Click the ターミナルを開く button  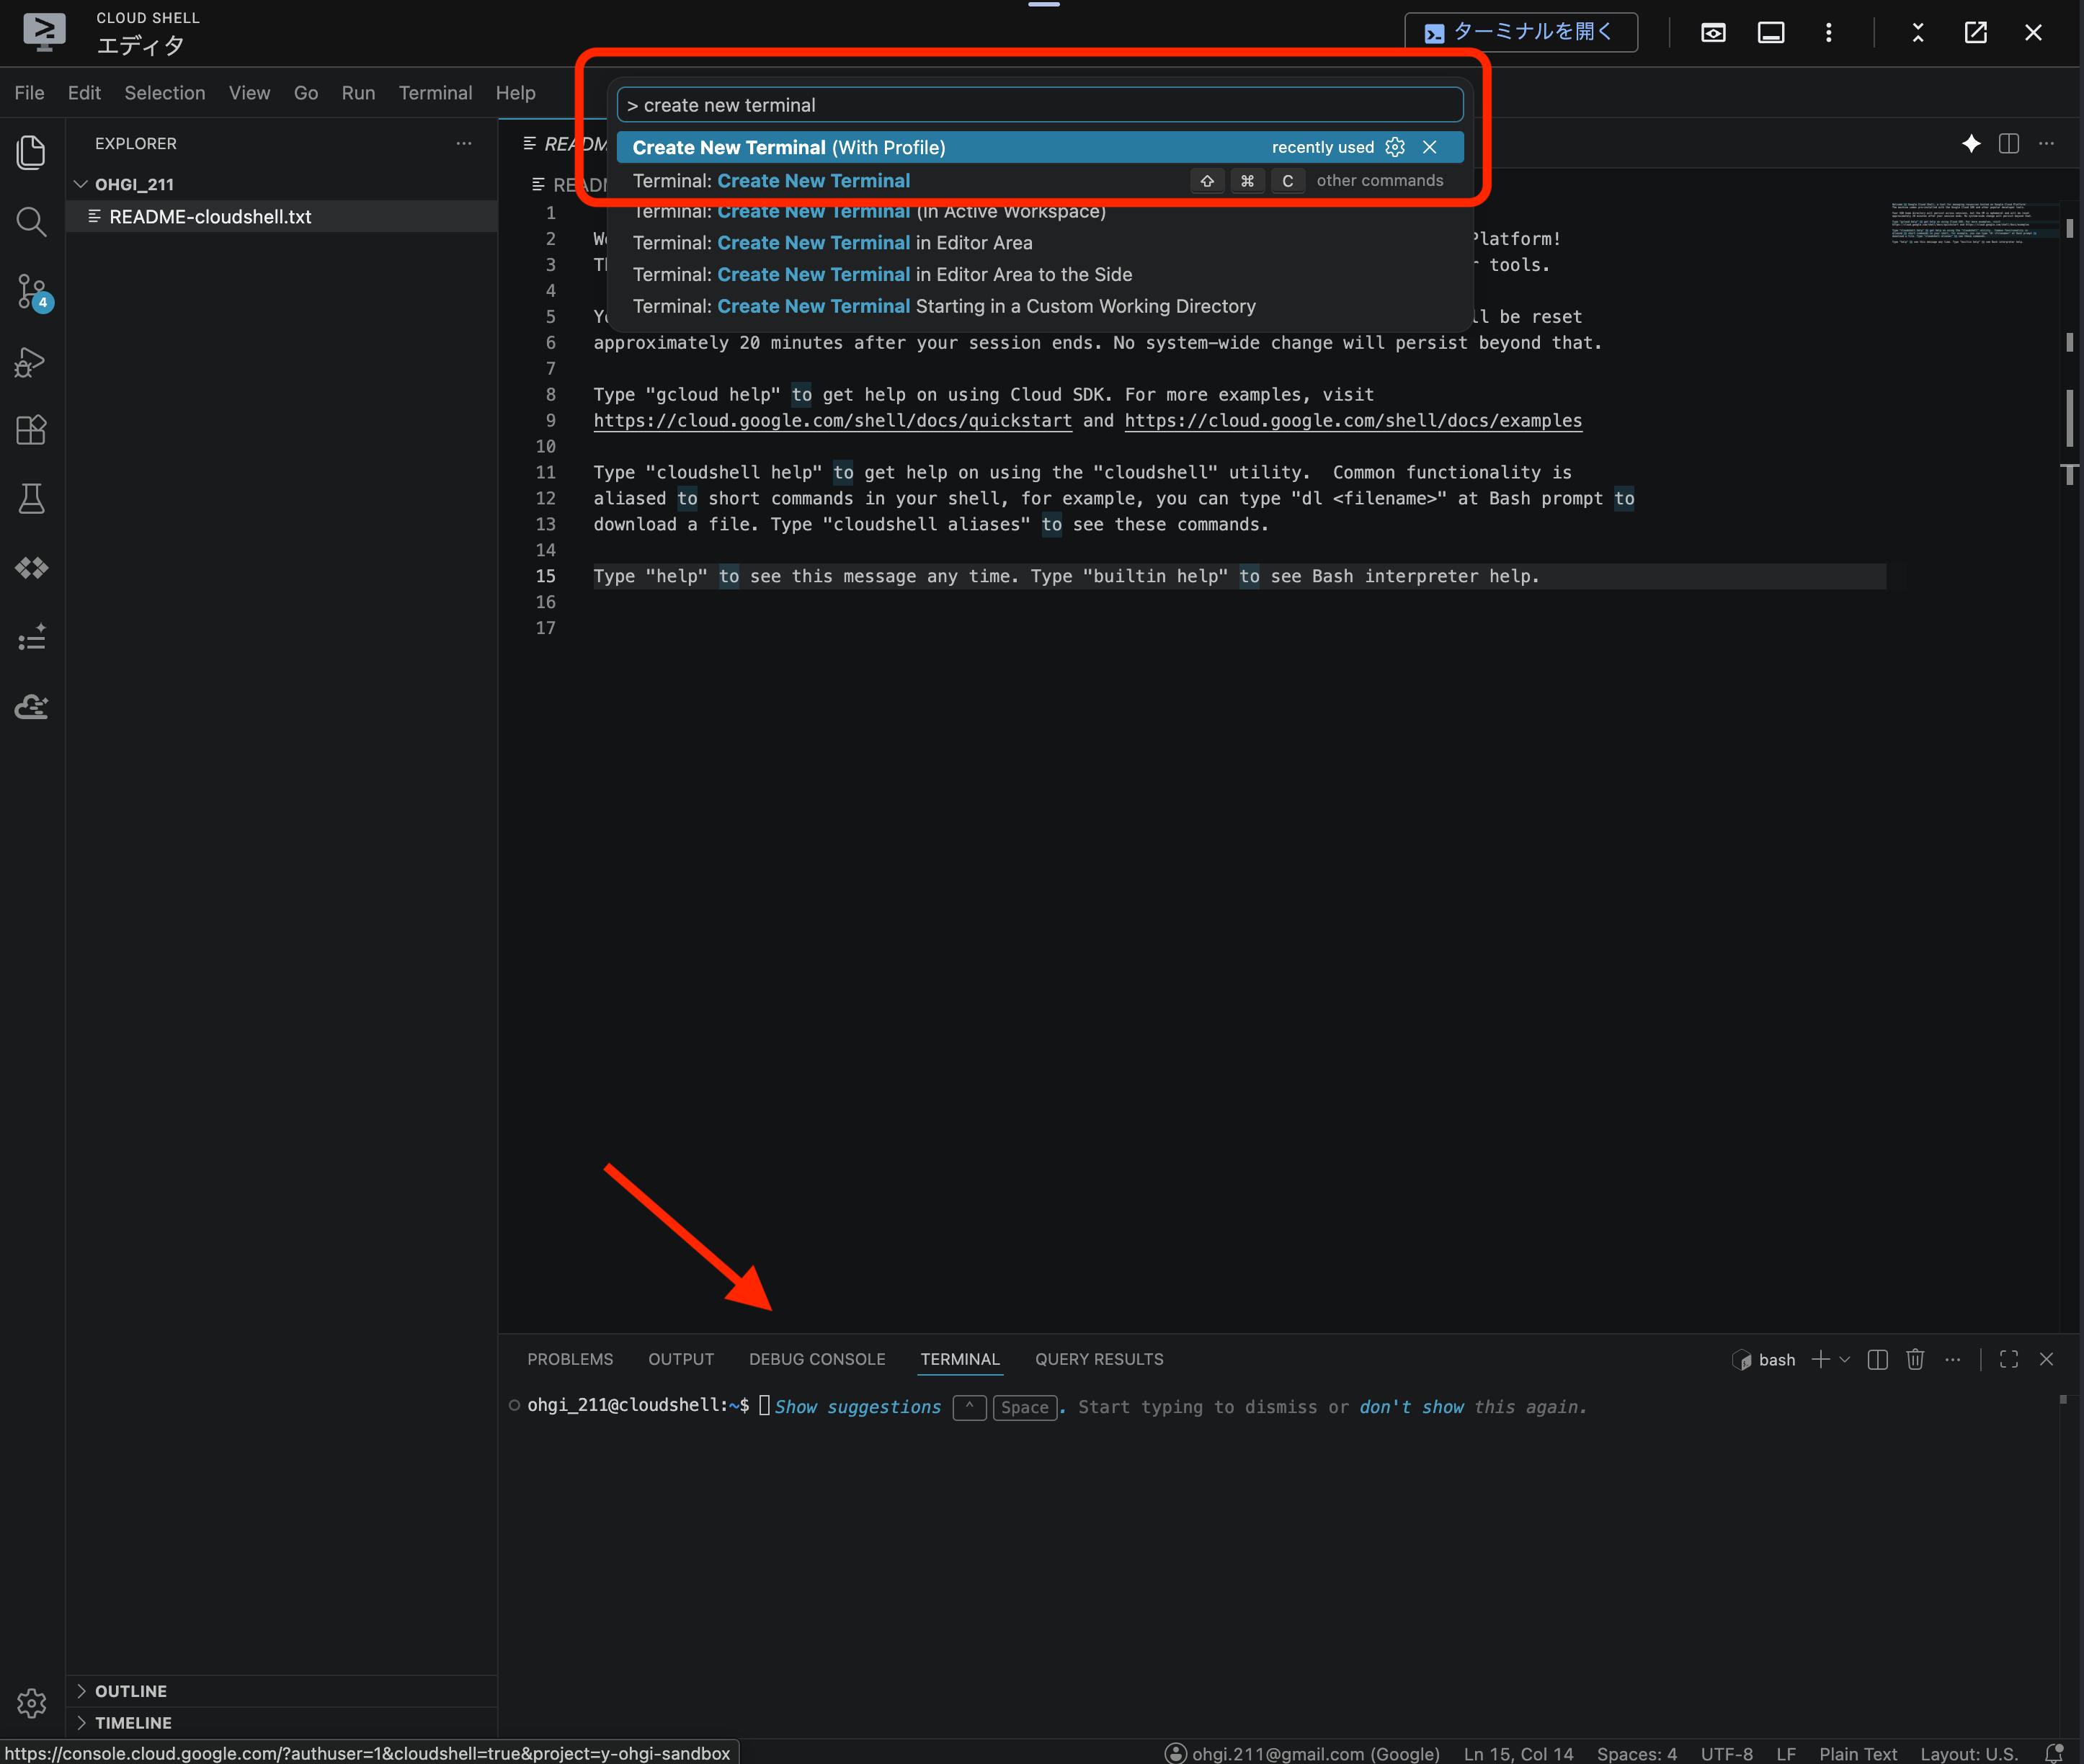[1520, 32]
